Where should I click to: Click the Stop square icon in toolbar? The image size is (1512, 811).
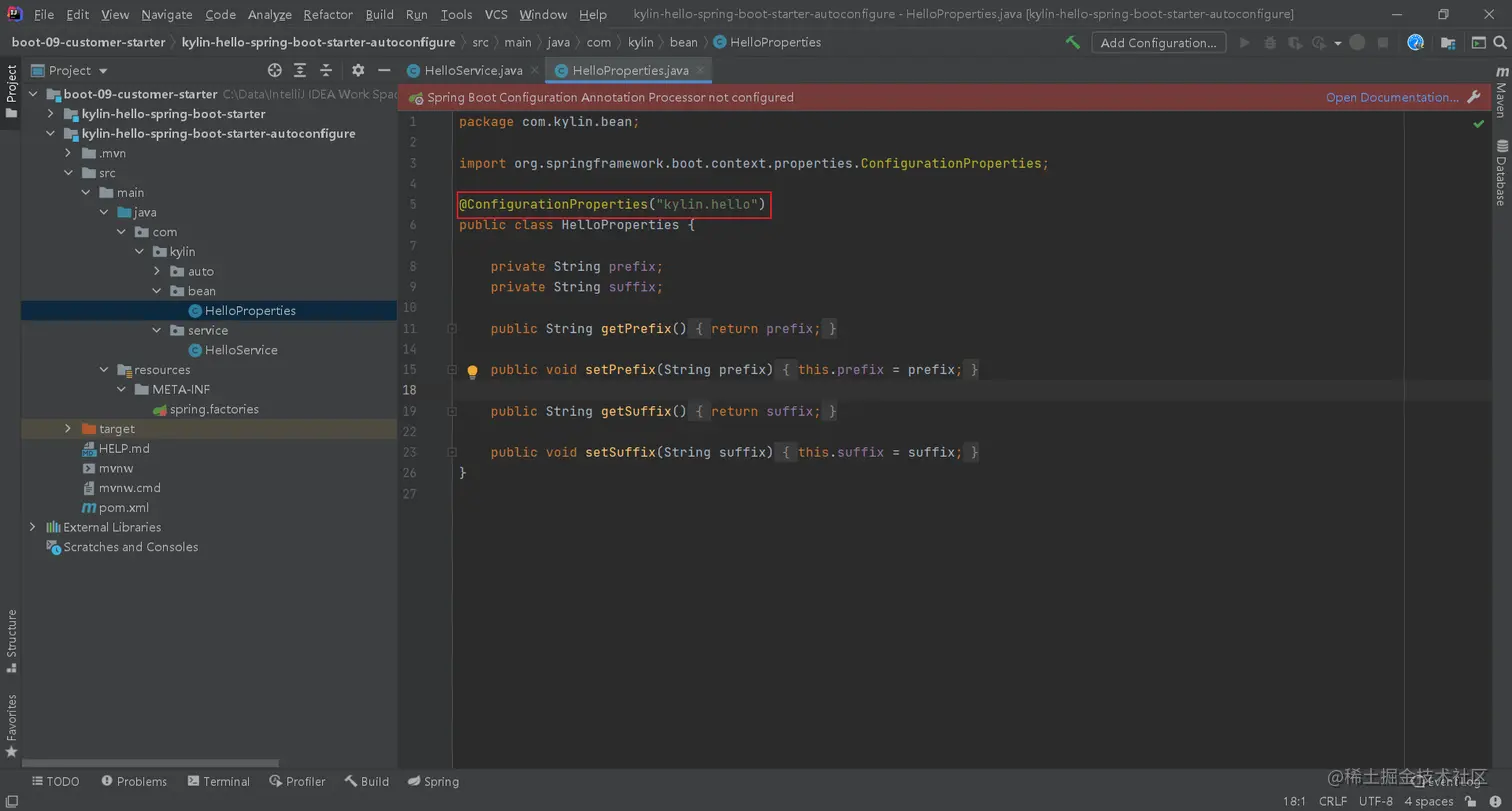coord(1383,42)
